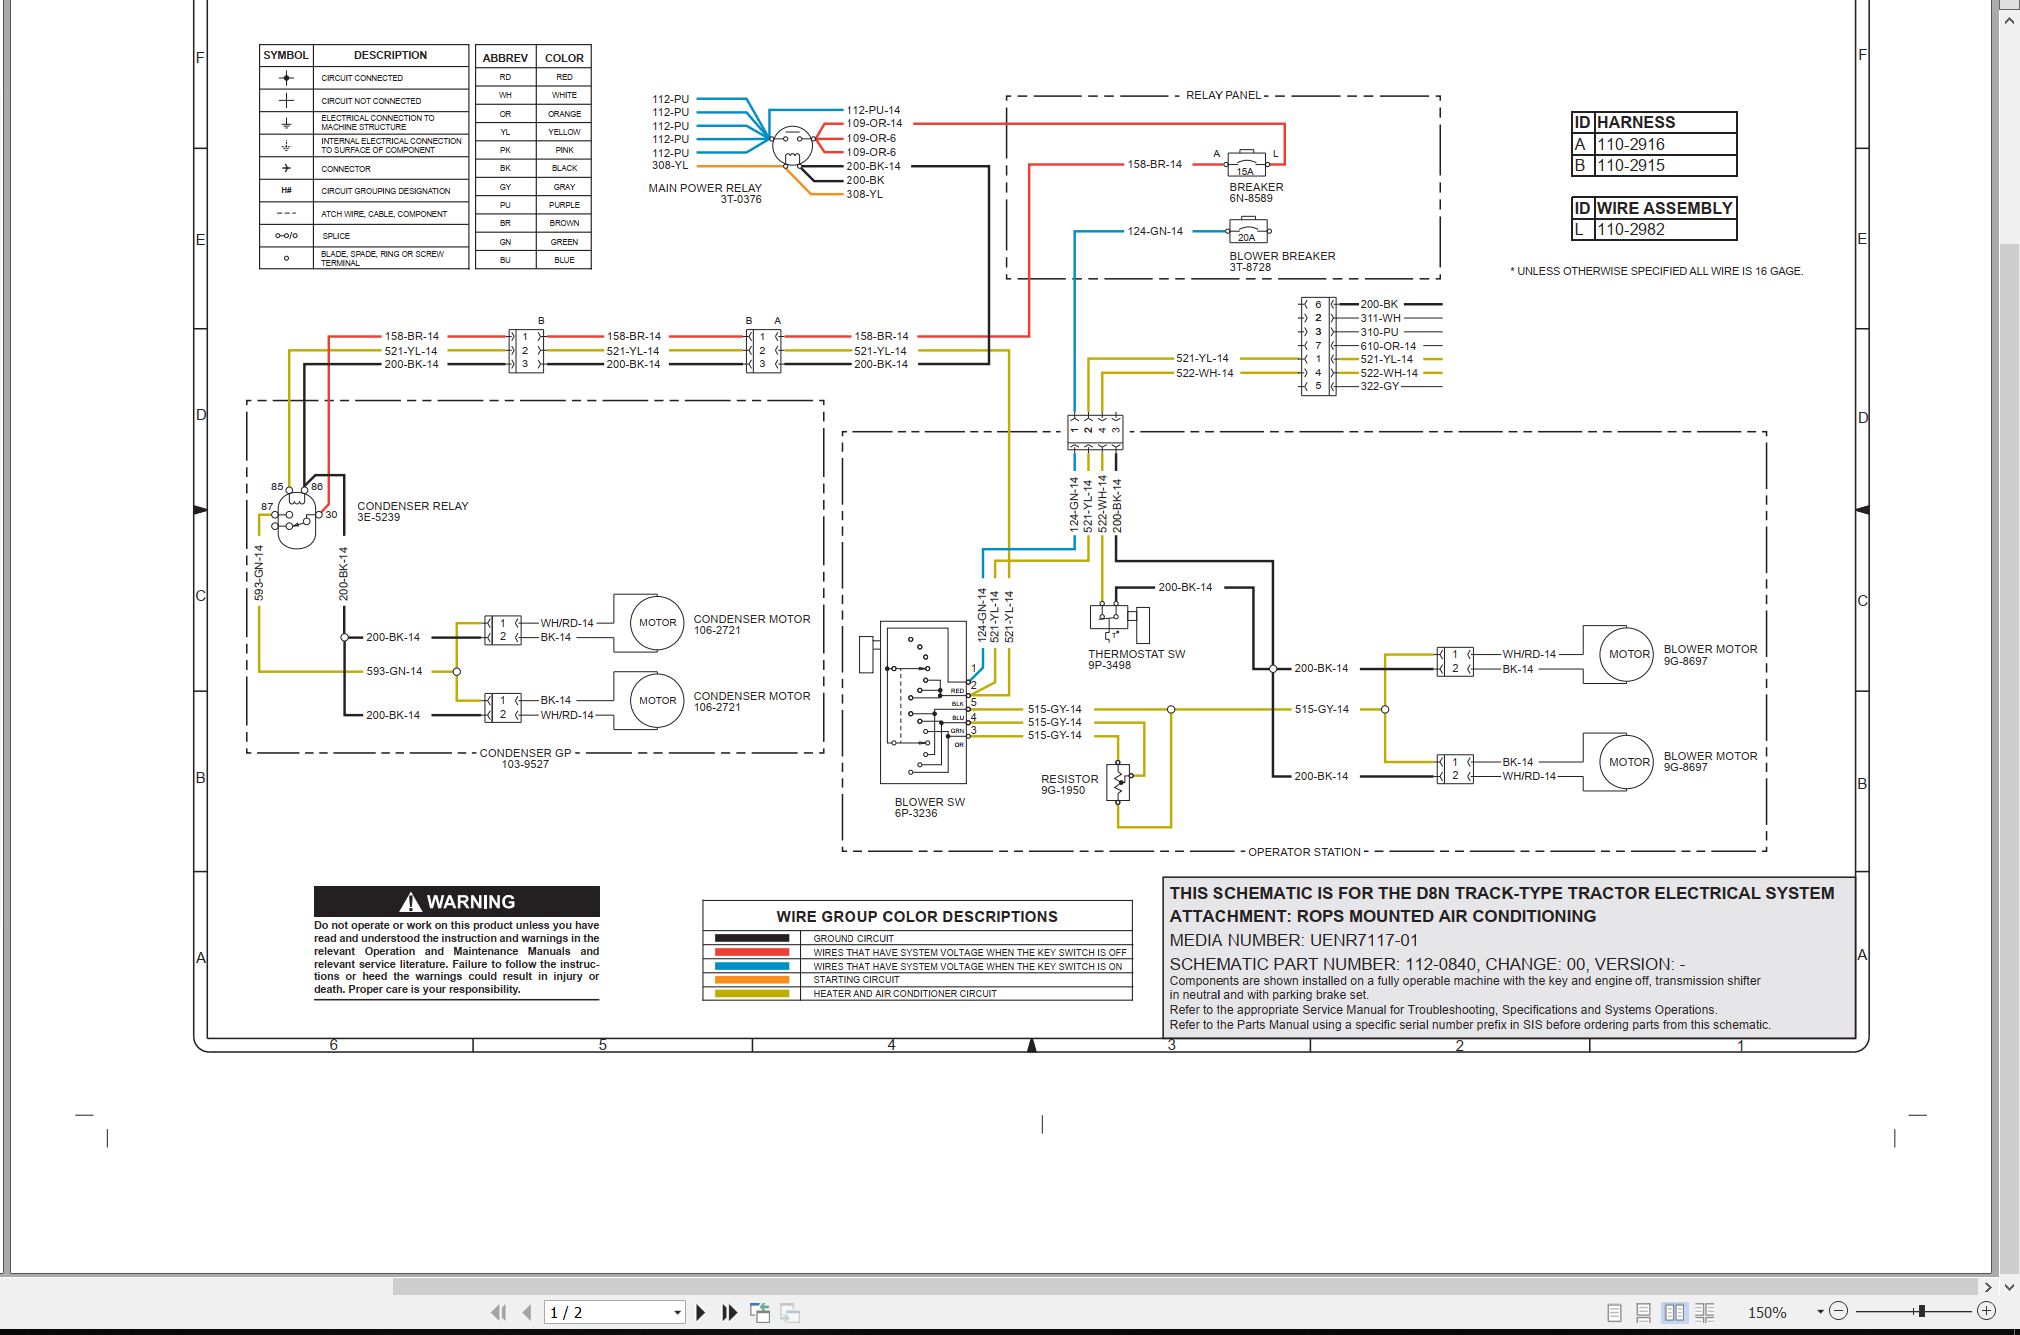The width and height of the screenshot is (2020, 1335).
Task: Click the HEATER AND AIR CONDITIONER CIRCUIT label
Action: [904, 994]
